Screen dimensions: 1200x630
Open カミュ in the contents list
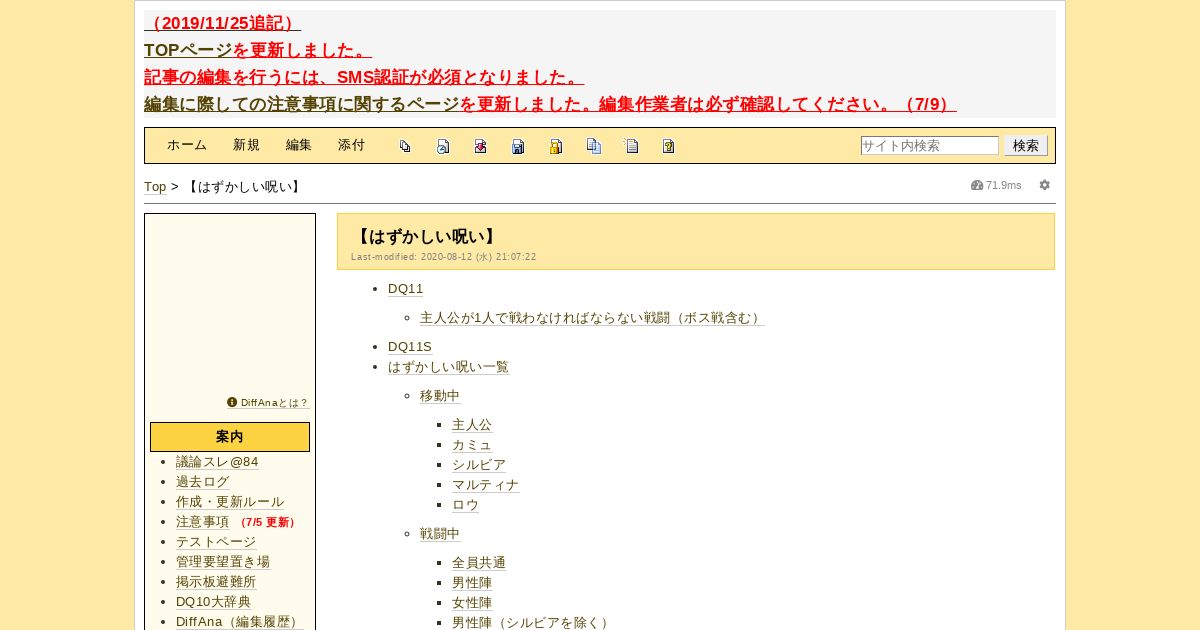coord(472,445)
